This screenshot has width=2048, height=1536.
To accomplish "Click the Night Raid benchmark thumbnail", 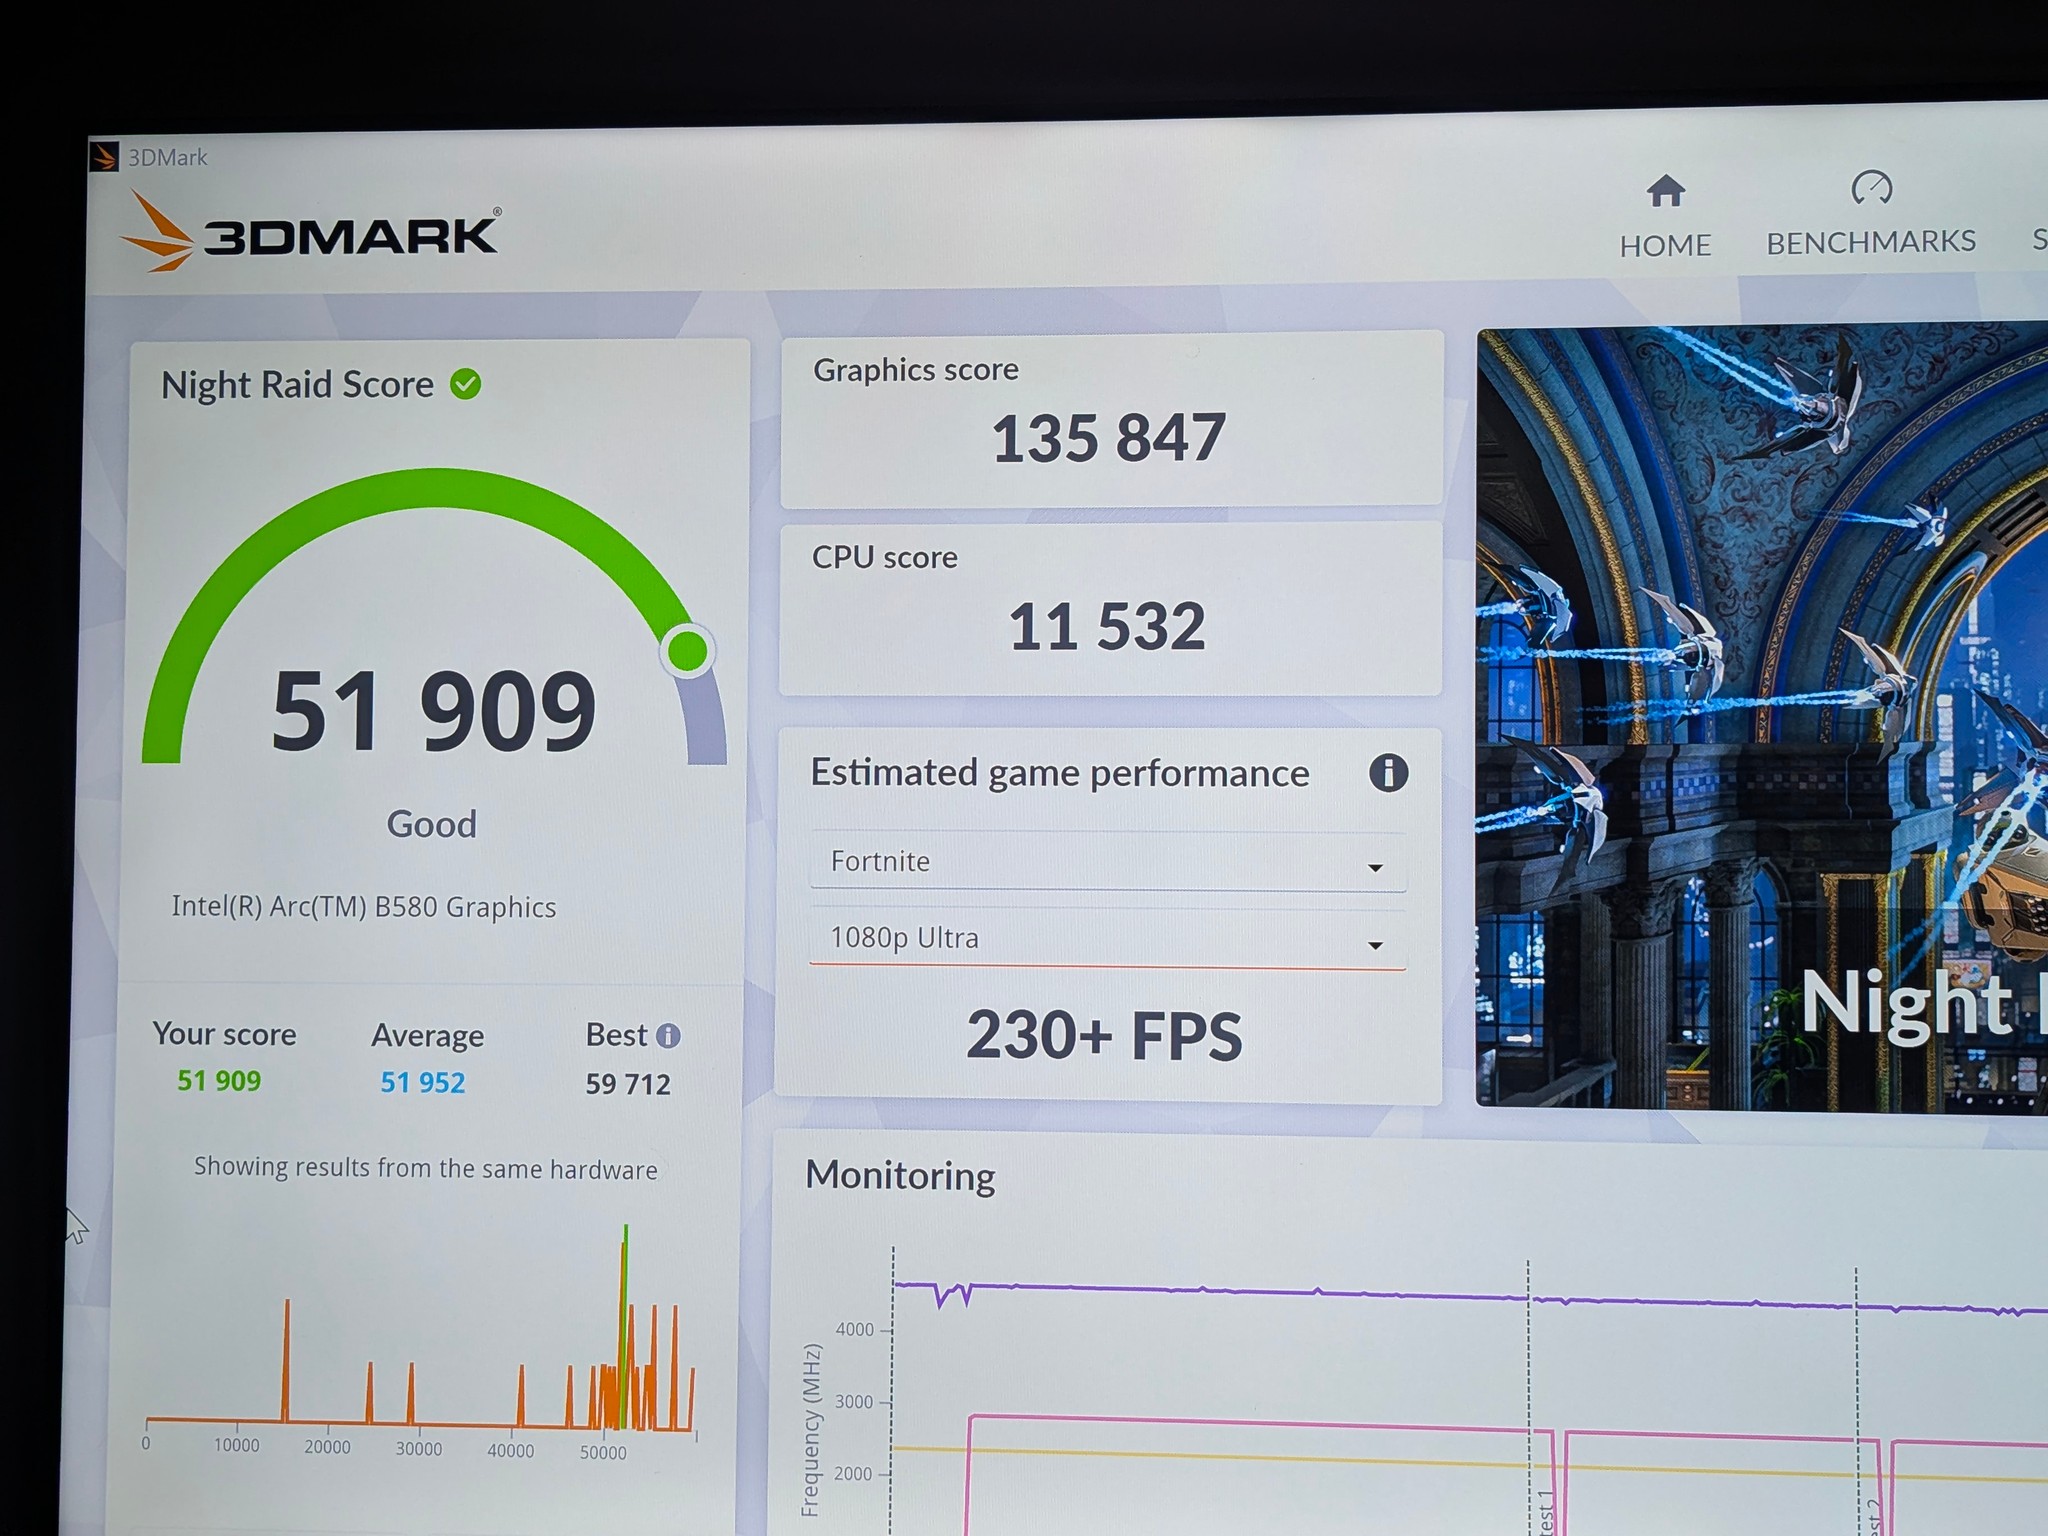I will (1762, 718).
